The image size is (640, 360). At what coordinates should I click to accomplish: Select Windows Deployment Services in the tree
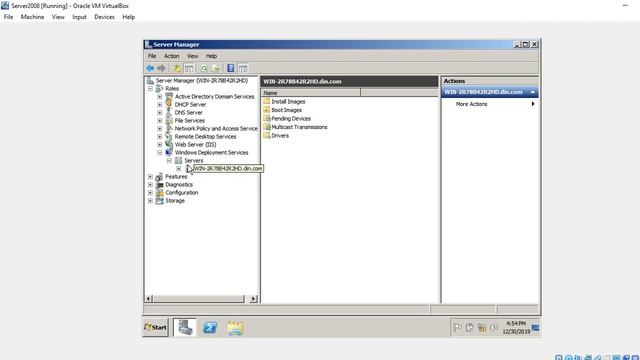coord(211,153)
